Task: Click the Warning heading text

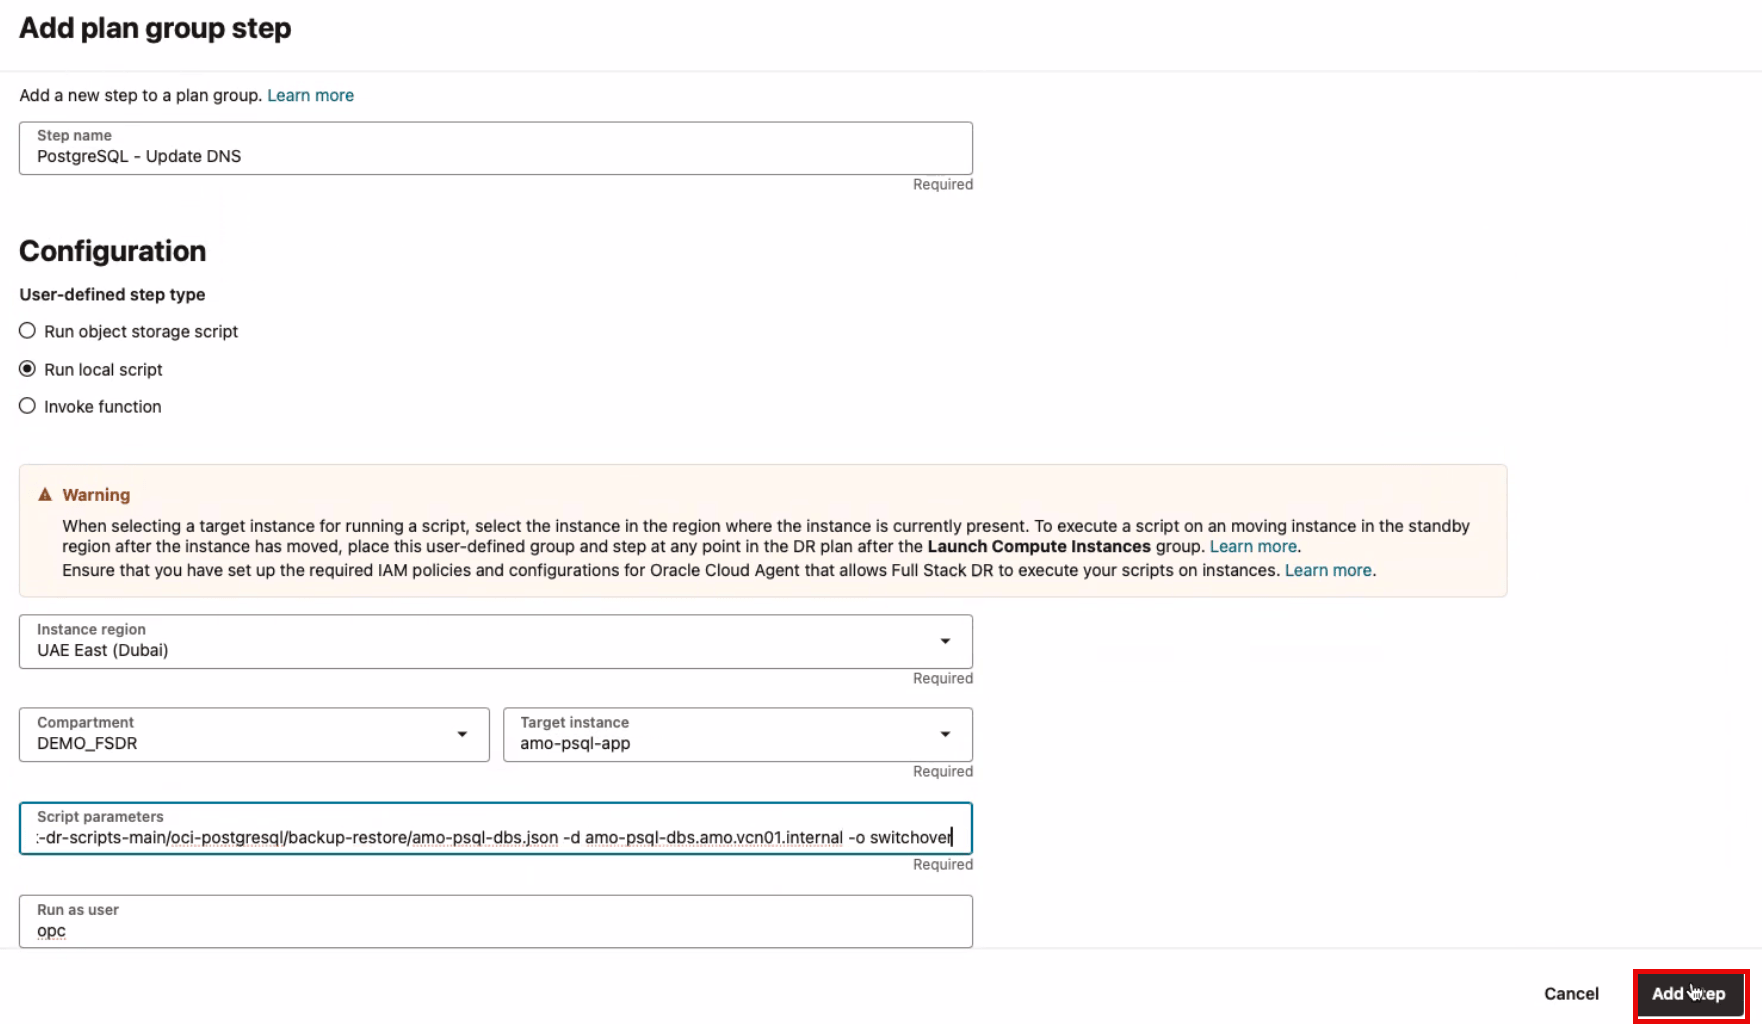Action: (x=96, y=495)
